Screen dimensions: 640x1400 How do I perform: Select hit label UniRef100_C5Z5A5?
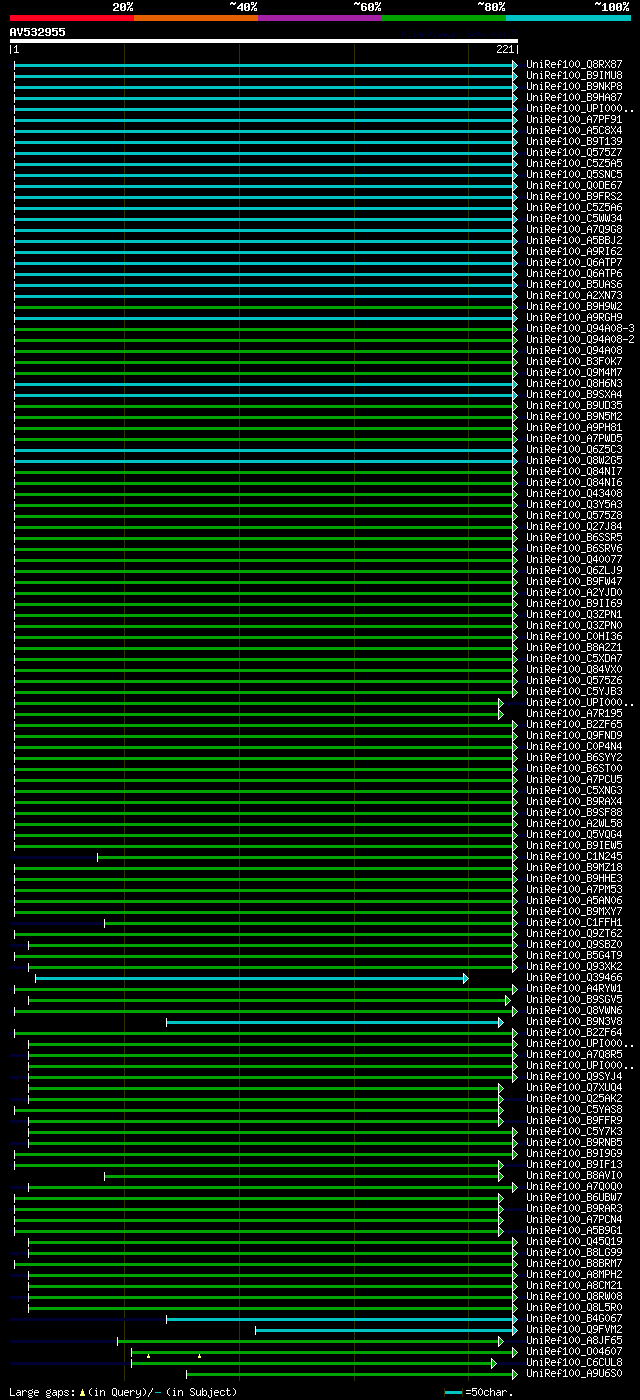[x=574, y=163]
